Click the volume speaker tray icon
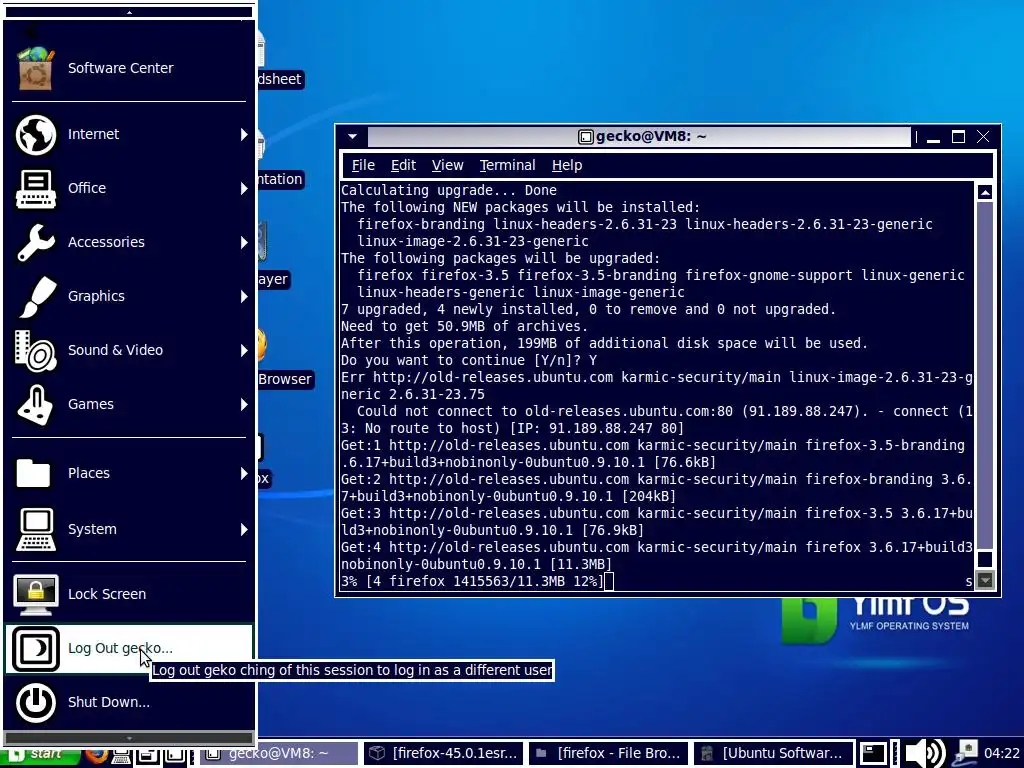Image resolution: width=1024 pixels, height=768 pixels. pyautogui.click(x=925, y=754)
